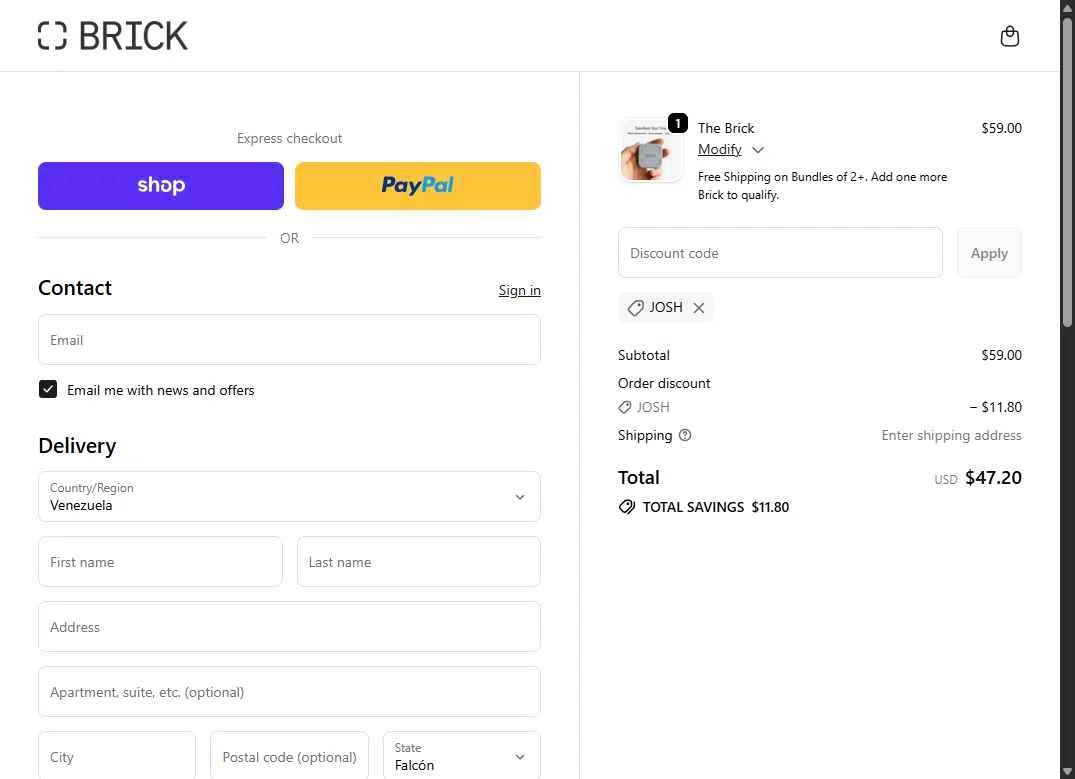
Task: Click the First name field
Action: coord(160,562)
